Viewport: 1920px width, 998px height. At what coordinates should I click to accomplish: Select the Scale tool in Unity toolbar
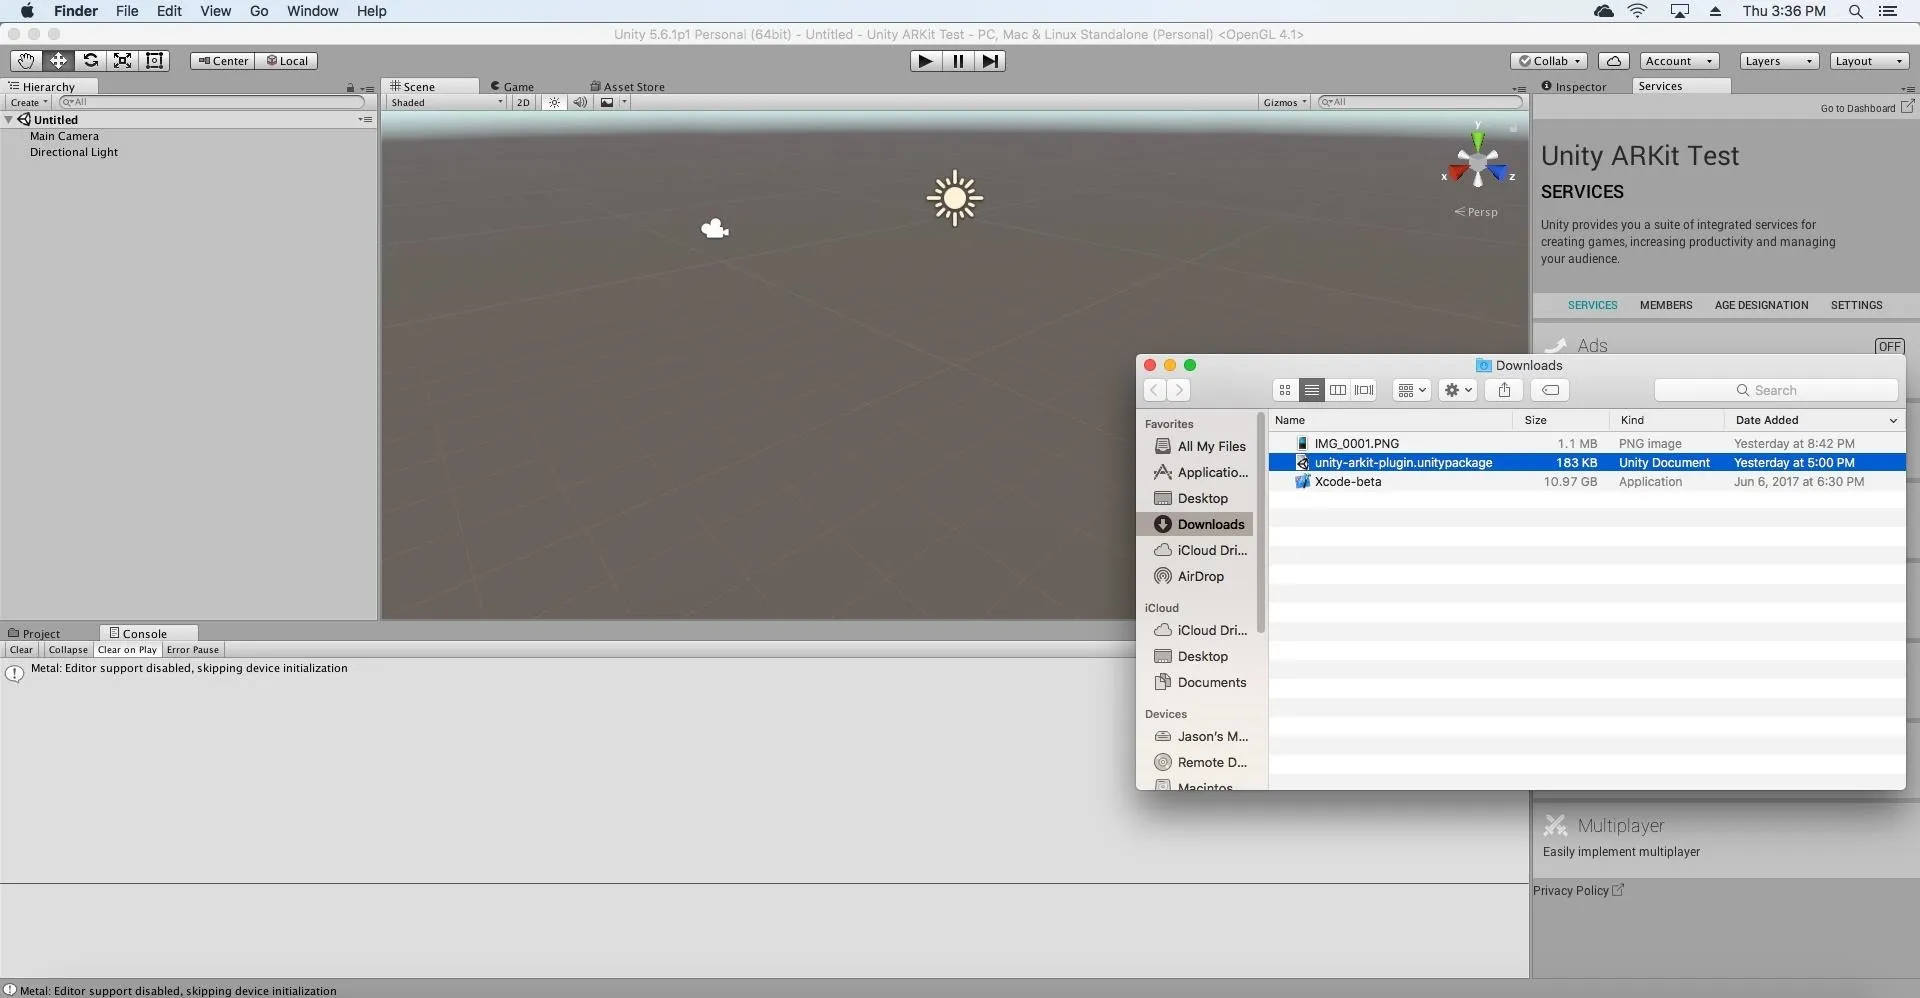pyautogui.click(x=122, y=61)
